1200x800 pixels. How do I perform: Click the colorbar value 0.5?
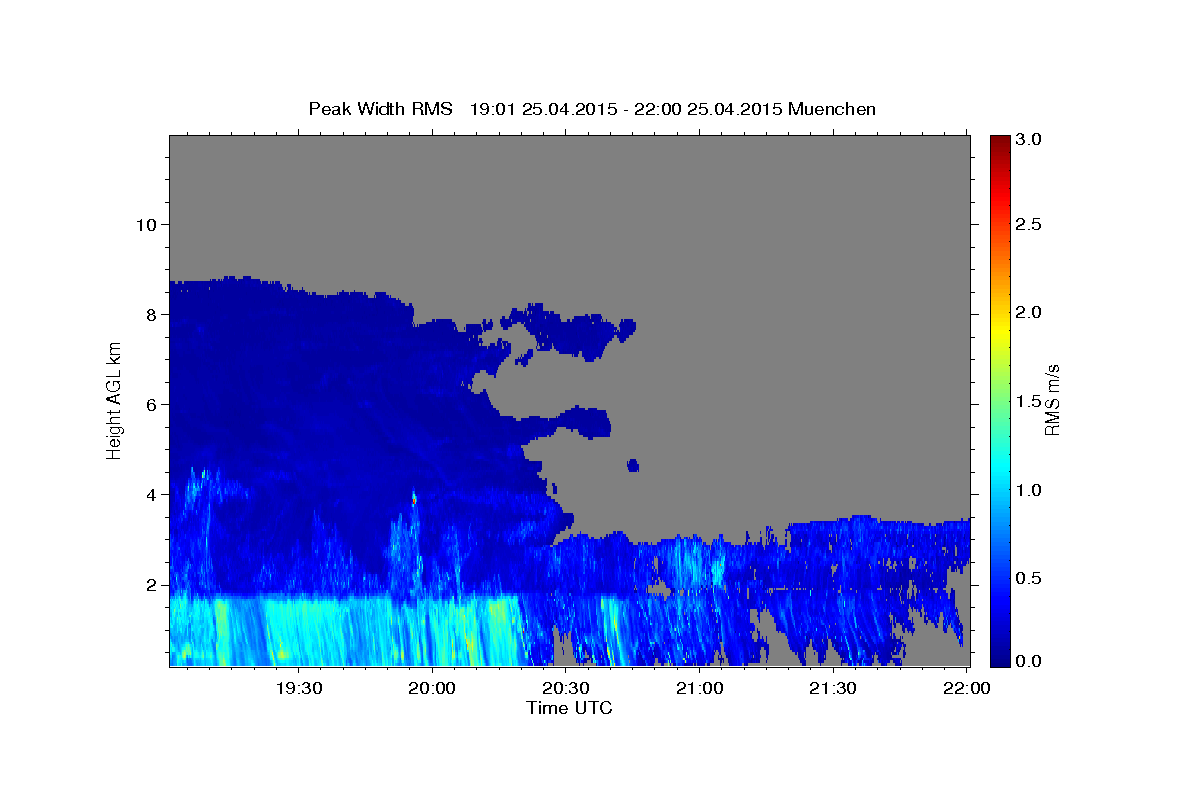(1029, 578)
